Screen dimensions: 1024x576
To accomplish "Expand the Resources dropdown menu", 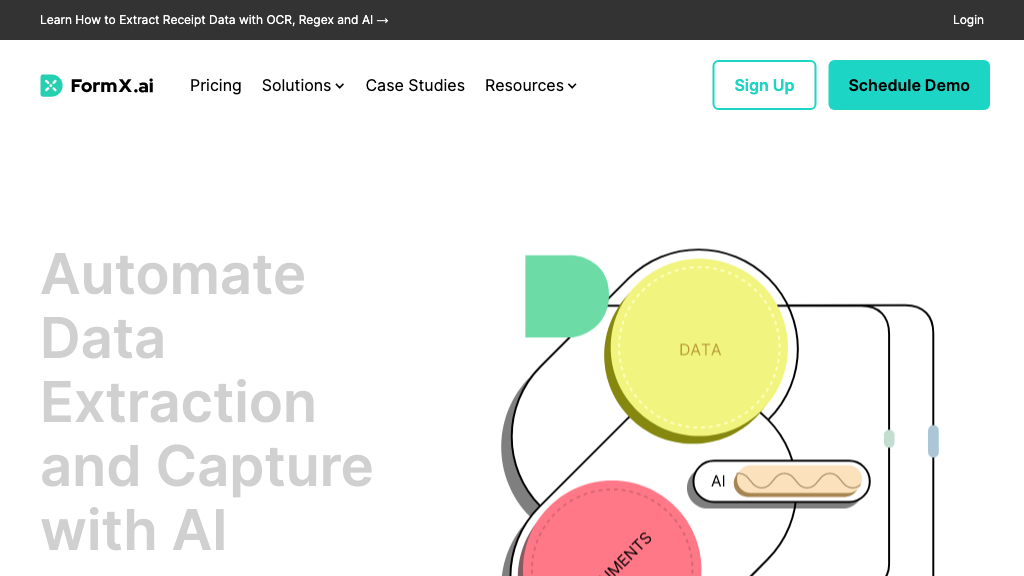I will (x=524, y=86).
